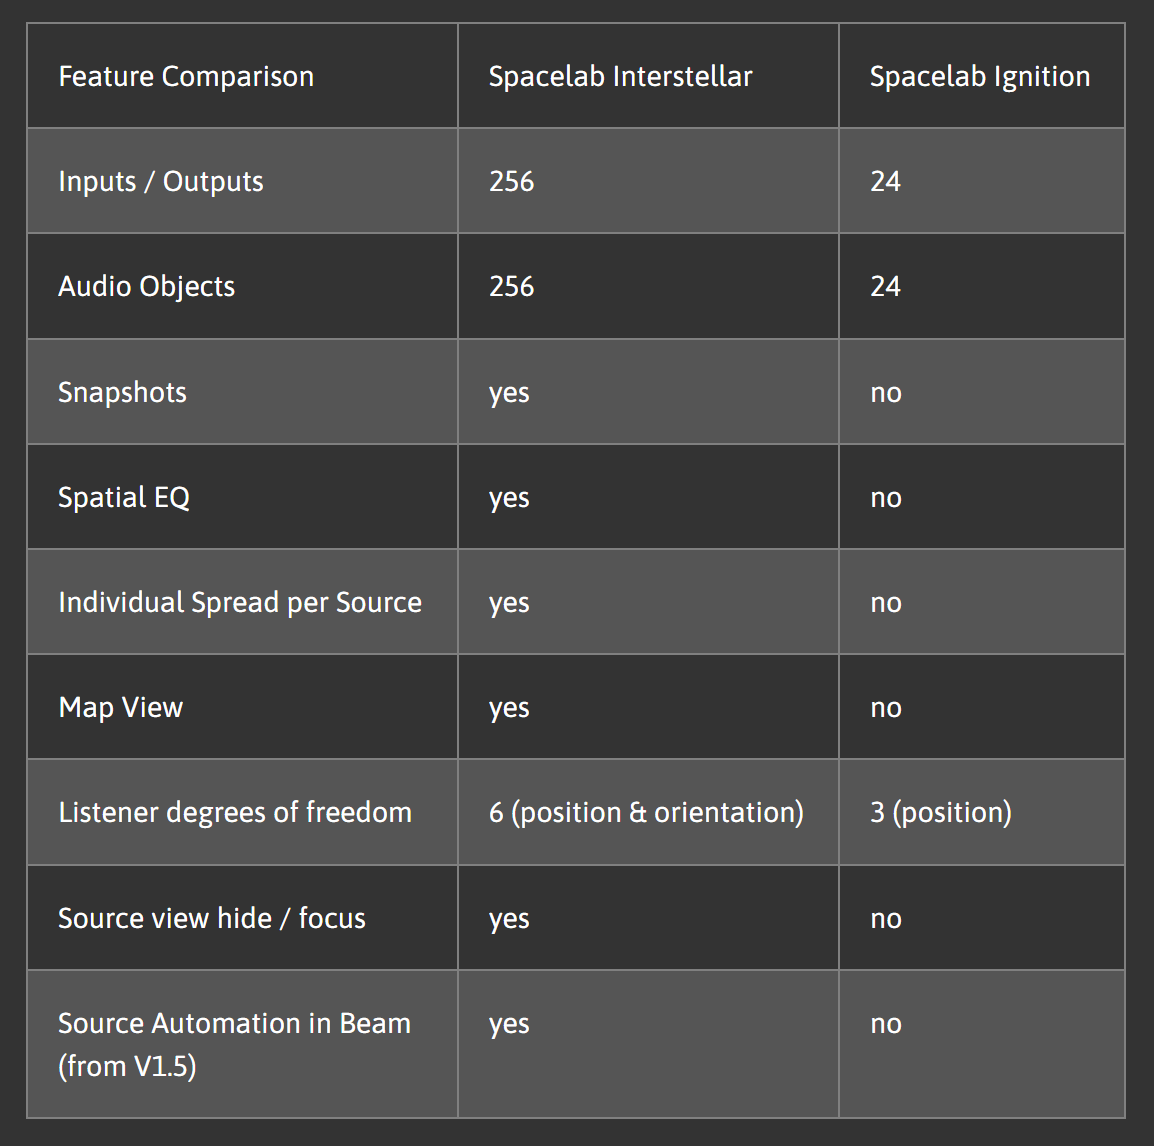The width and height of the screenshot is (1154, 1146).
Task: Click the Source view hide / focus label
Action: pos(212,918)
